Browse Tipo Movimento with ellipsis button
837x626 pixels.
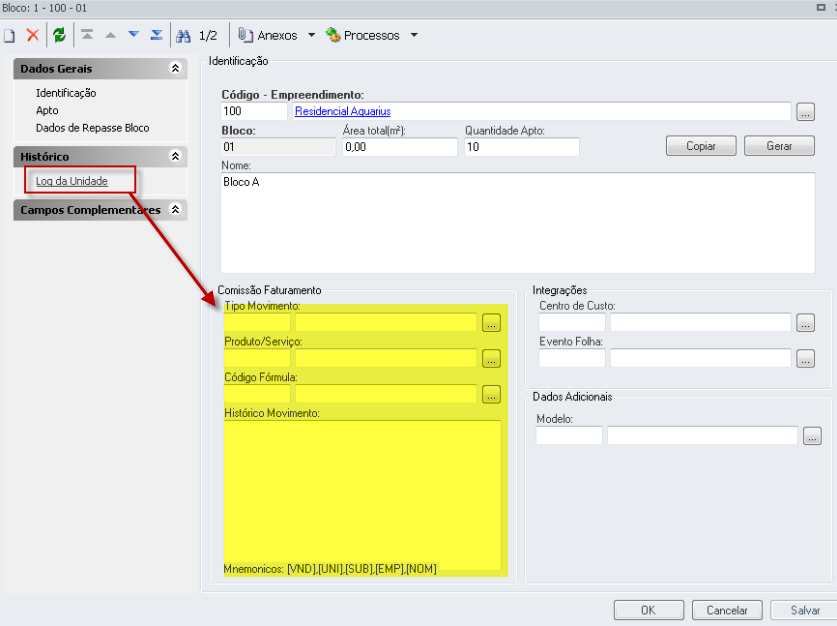tap(491, 323)
